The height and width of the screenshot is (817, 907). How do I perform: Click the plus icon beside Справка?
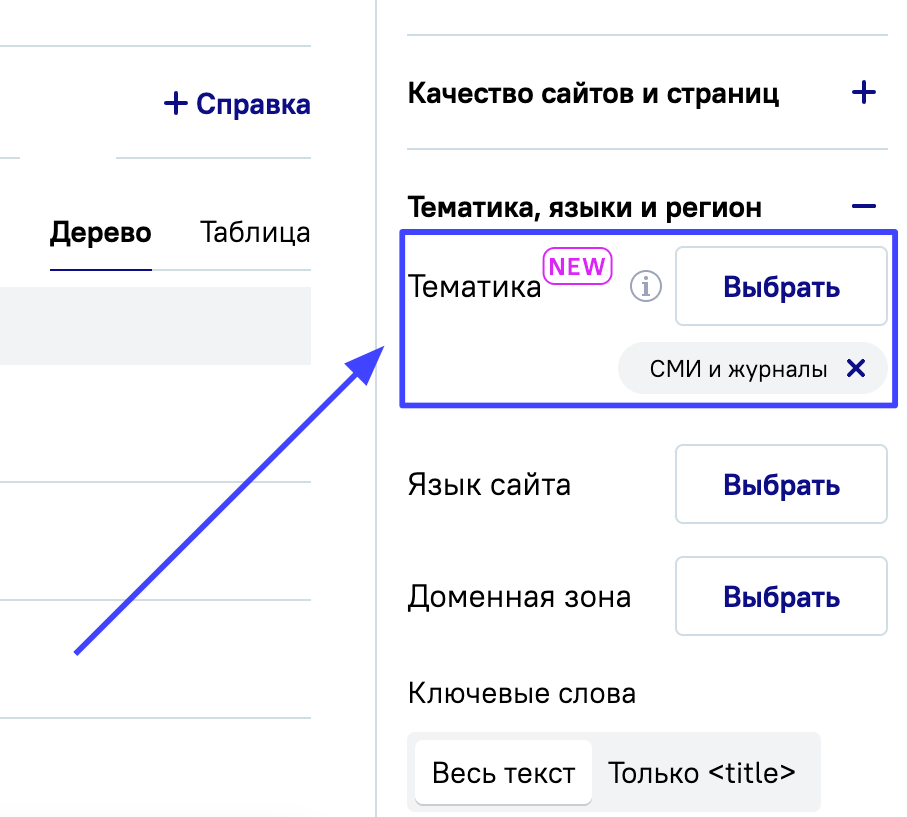175,103
